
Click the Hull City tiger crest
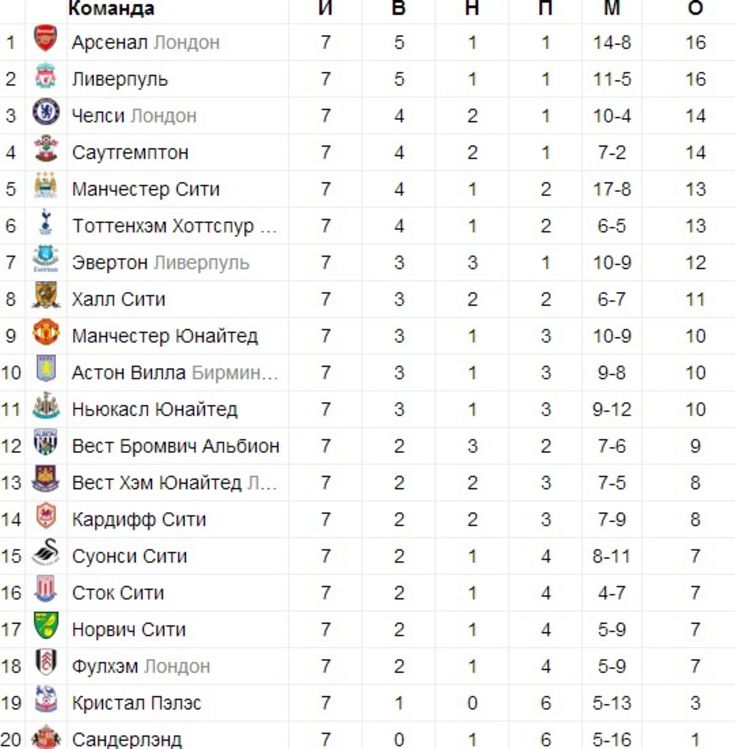(46, 296)
